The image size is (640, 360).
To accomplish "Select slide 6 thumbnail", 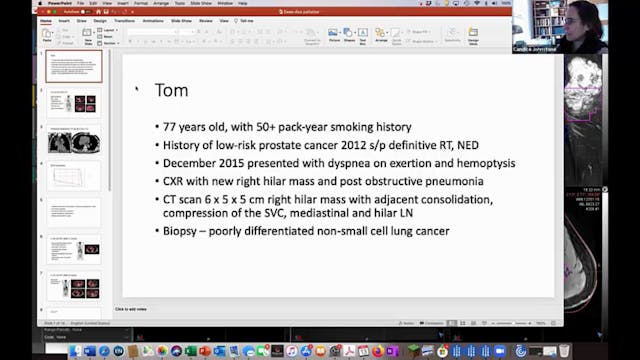I will [73, 249].
